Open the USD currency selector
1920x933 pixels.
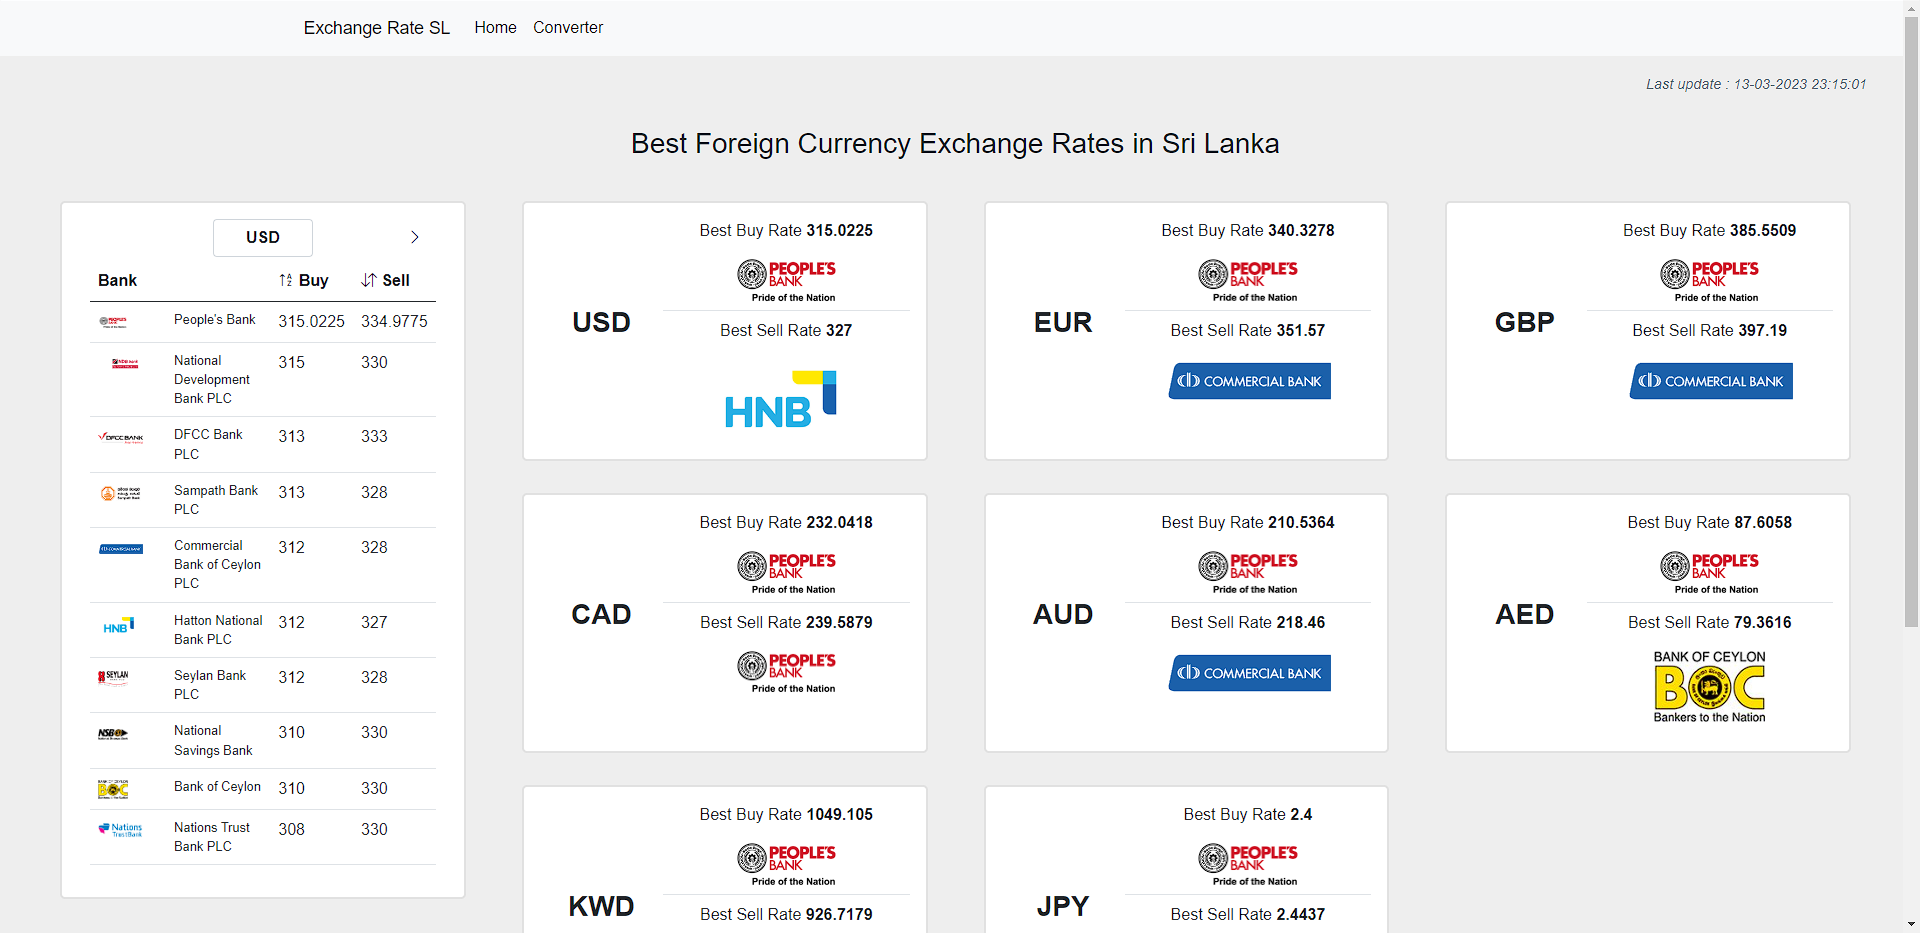coord(263,237)
